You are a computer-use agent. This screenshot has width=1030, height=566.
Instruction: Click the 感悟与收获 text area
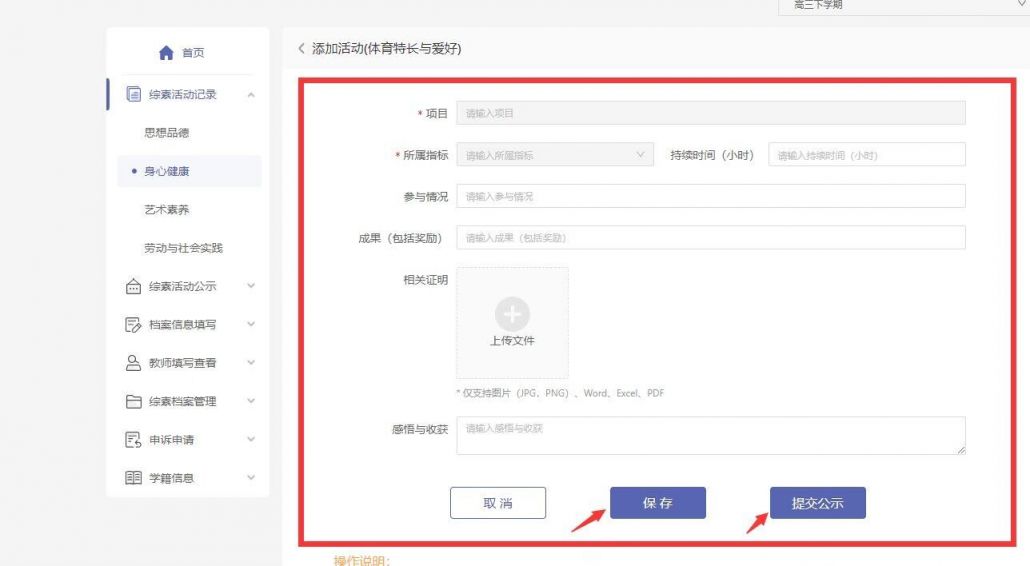click(x=711, y=435)
